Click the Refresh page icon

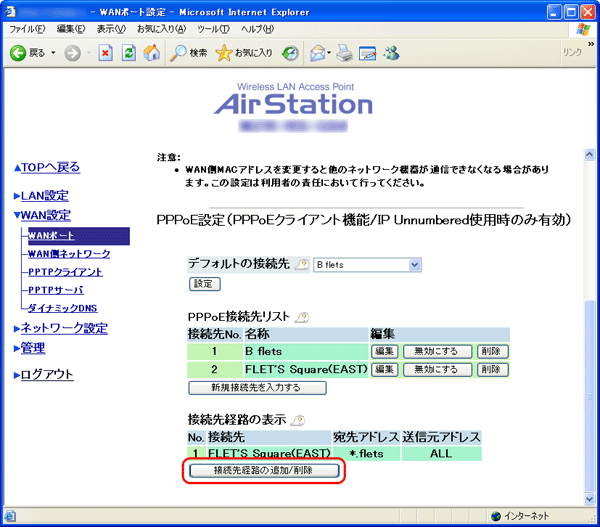click(129, 53)
